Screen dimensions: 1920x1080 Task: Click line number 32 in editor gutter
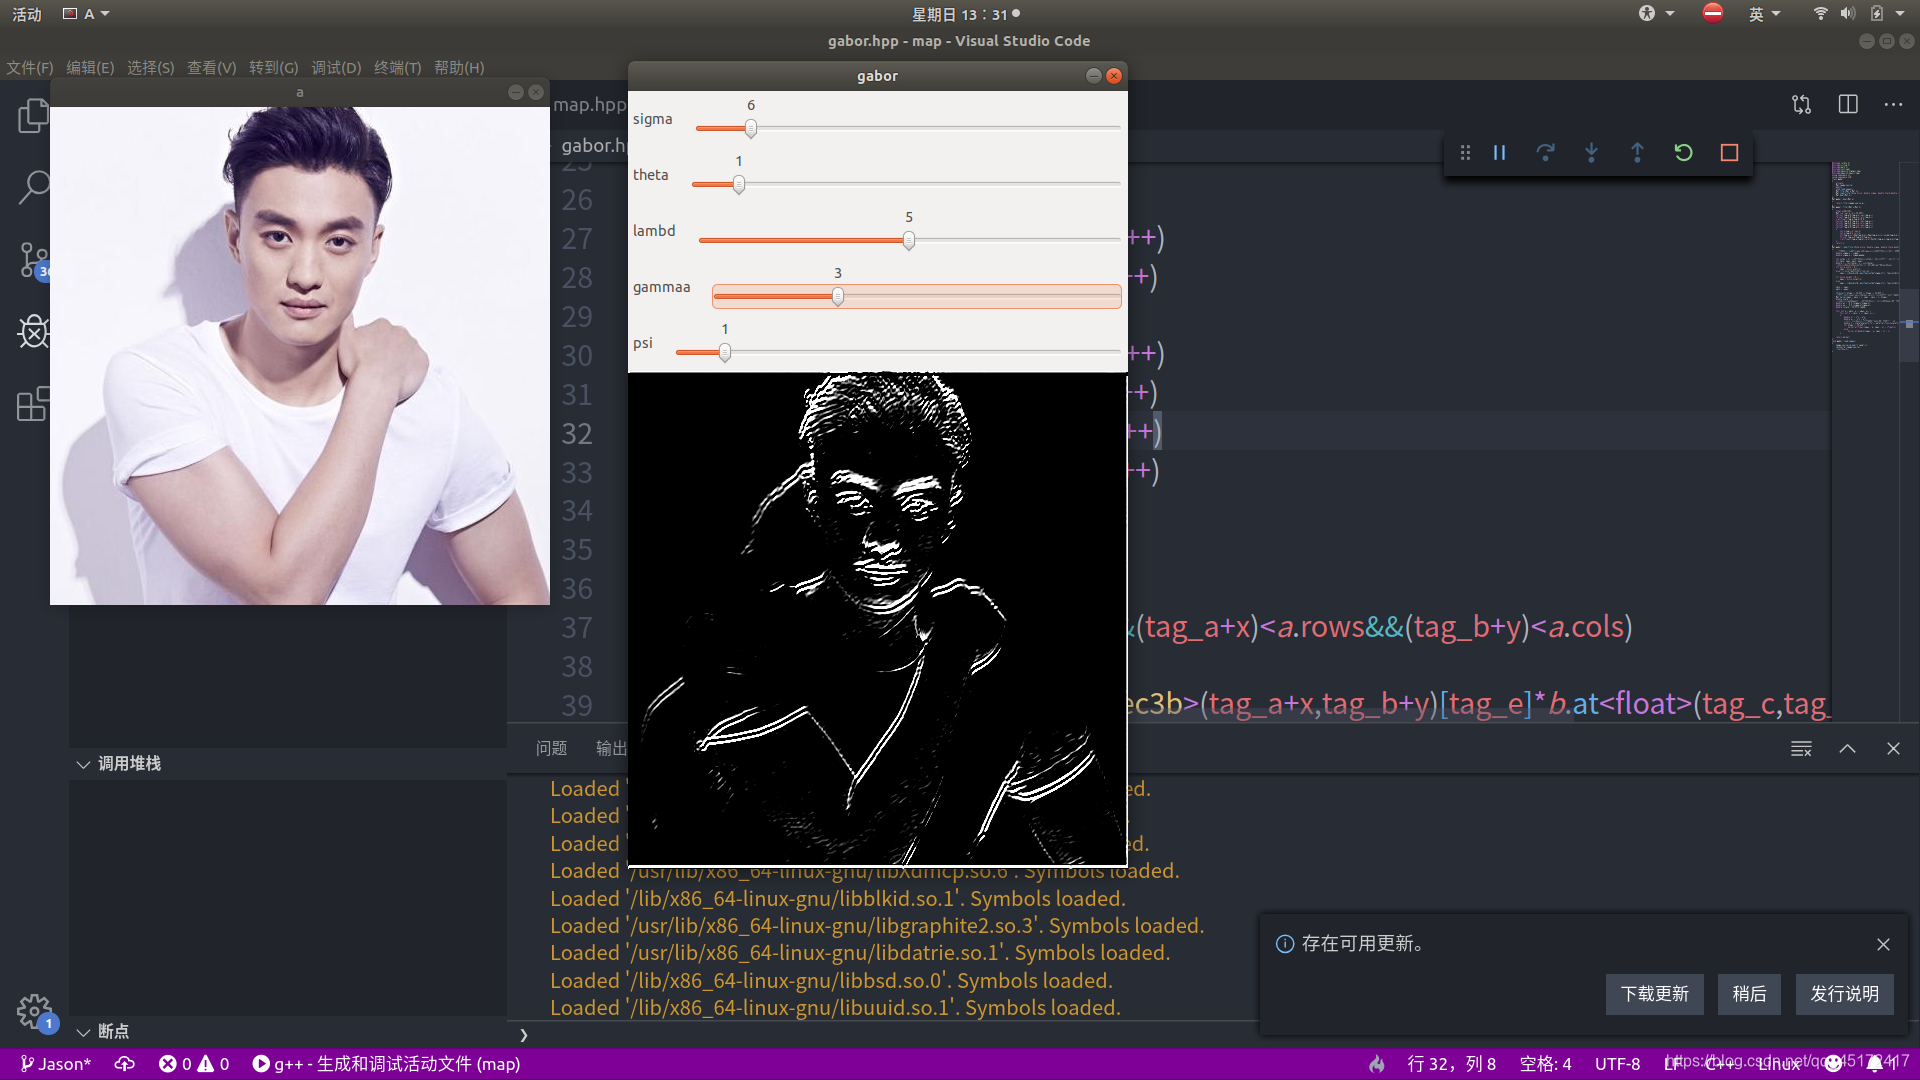pos(577,434)
